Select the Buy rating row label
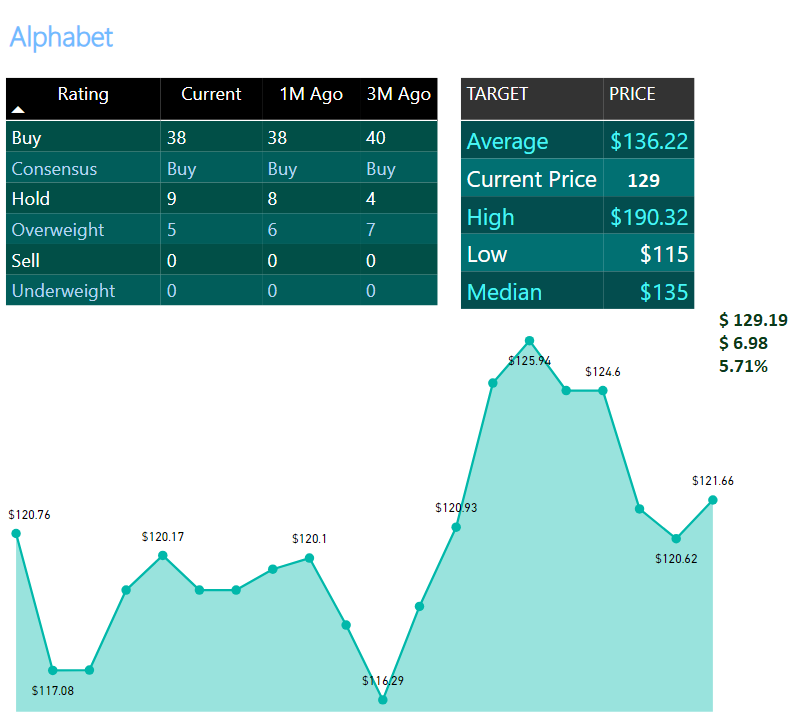Image resolution: width=791 pixels, height=724 pixels. (26, 138)
